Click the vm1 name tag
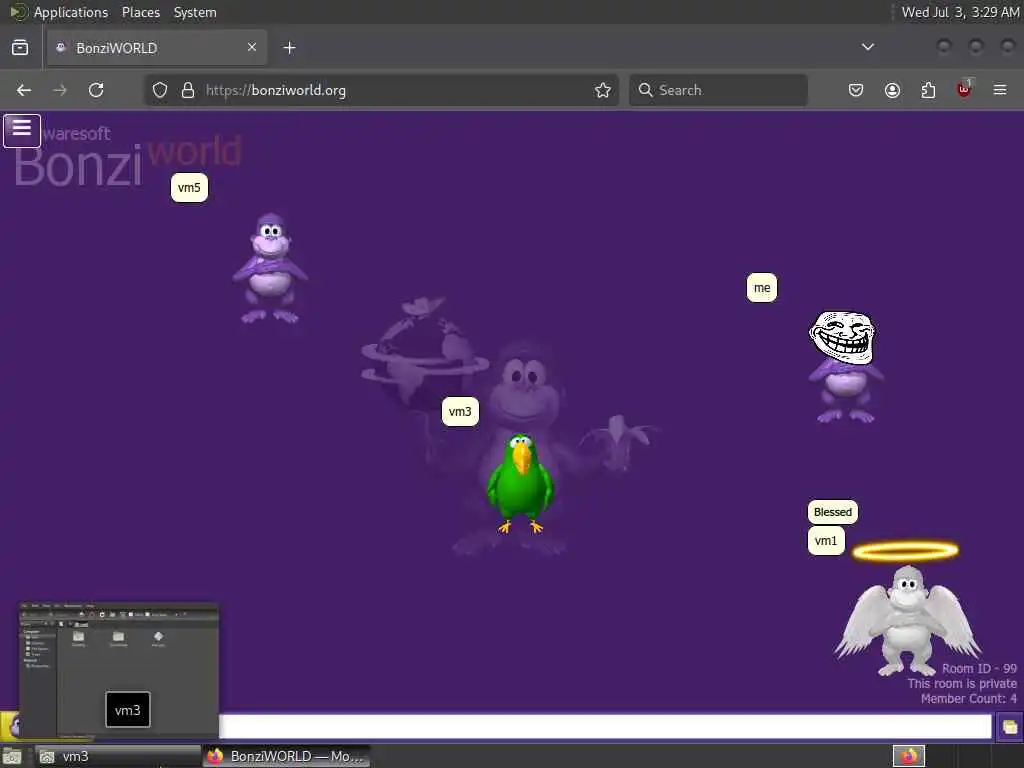Viewport: 1024px width, 768px height. pyautogui.click(x=826, y=541)
